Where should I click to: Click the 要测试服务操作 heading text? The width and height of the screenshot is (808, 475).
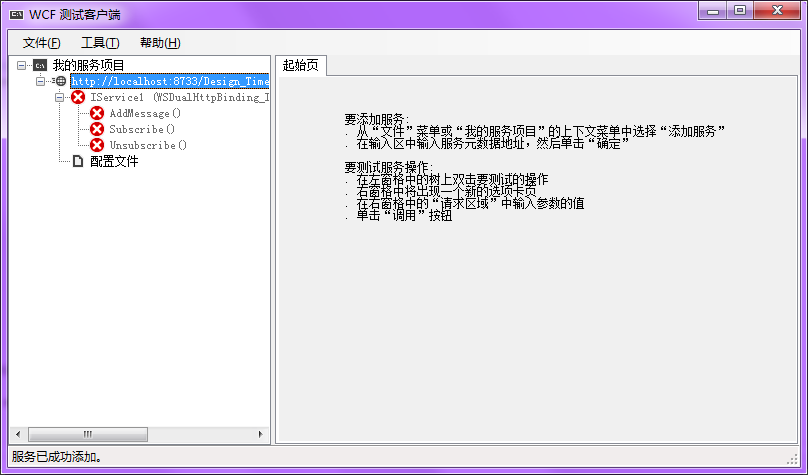pos(389,167)
